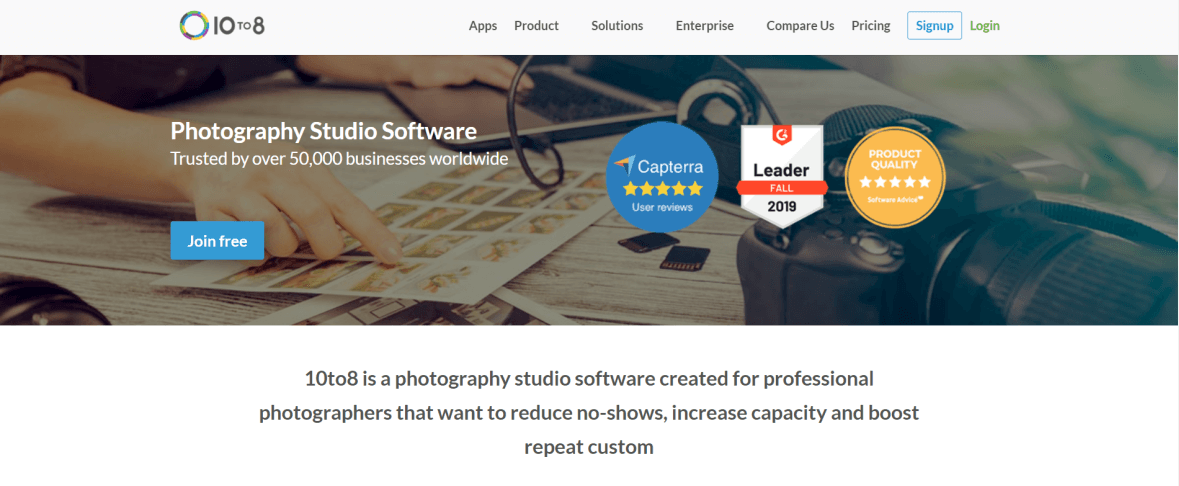Click the Photography Studio Software heading
The width and height of the screenshot is (1179, 486).
[x=323, y=131]
